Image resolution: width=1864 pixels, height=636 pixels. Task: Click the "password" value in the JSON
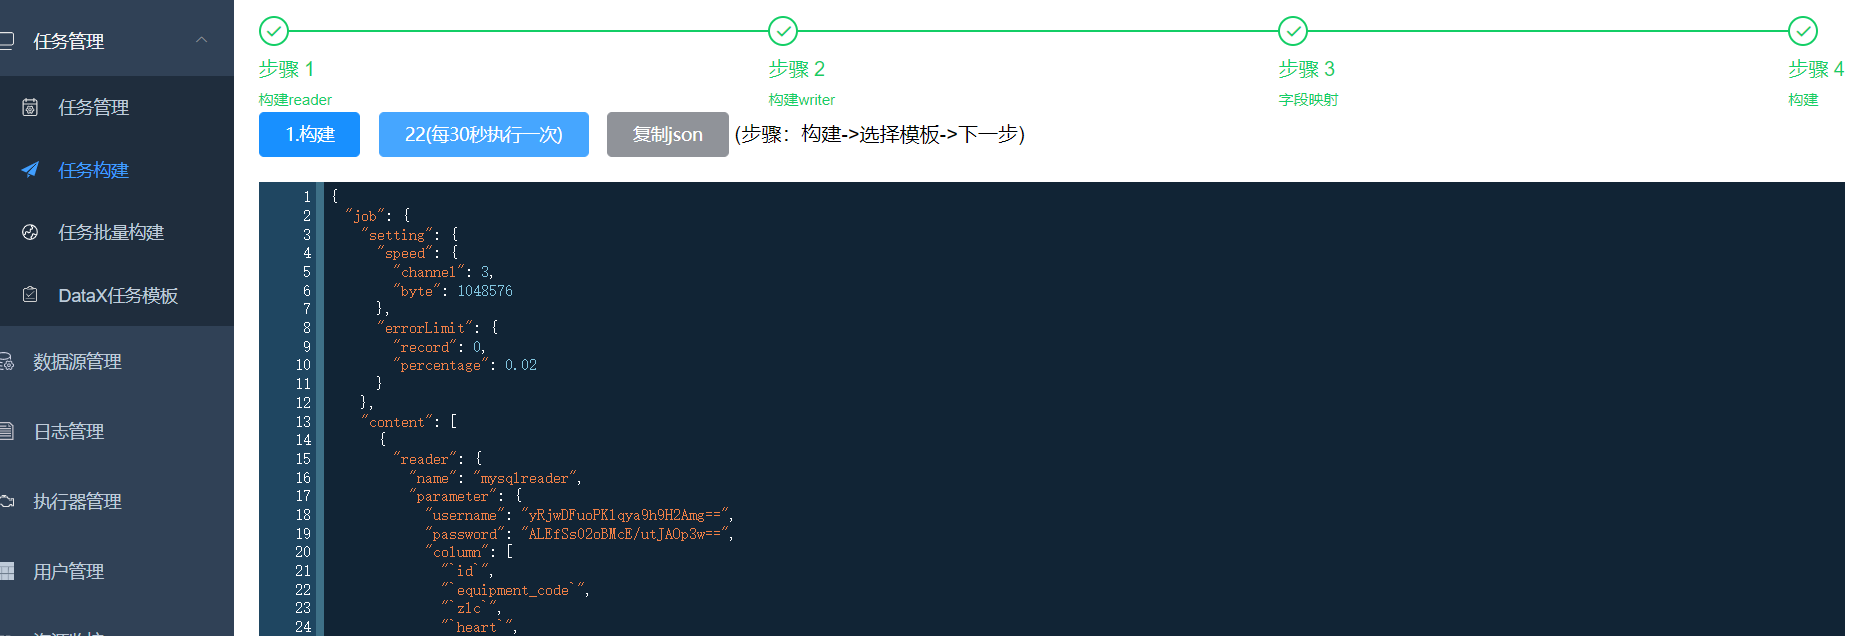coord(627,534)
